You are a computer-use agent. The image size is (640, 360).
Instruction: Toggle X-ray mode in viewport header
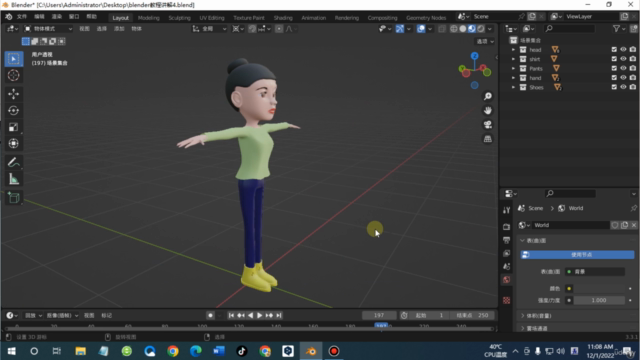(442, 29)
